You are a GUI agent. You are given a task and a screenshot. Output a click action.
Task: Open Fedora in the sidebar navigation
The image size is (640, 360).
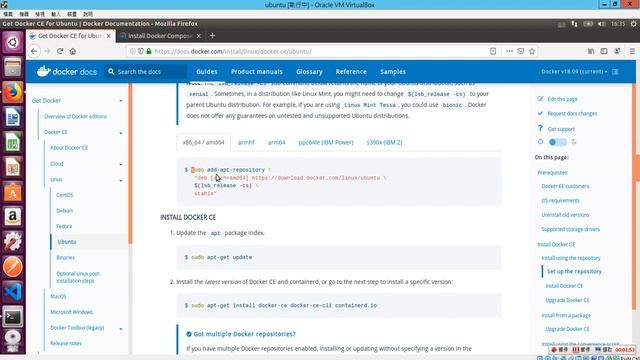tap(64, 226)
